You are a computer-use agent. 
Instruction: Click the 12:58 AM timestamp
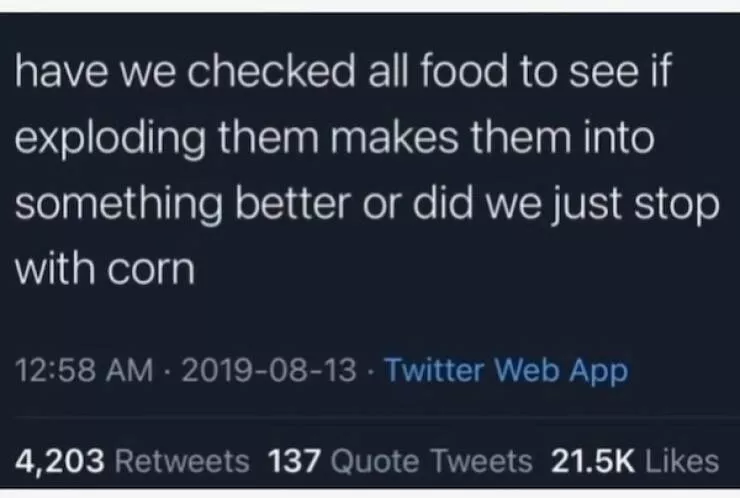pos(83,371)
